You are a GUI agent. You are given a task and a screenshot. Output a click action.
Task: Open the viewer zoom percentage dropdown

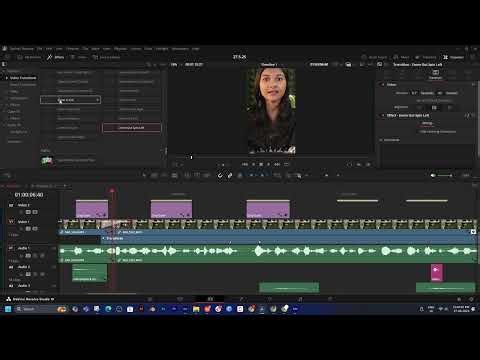175,64
